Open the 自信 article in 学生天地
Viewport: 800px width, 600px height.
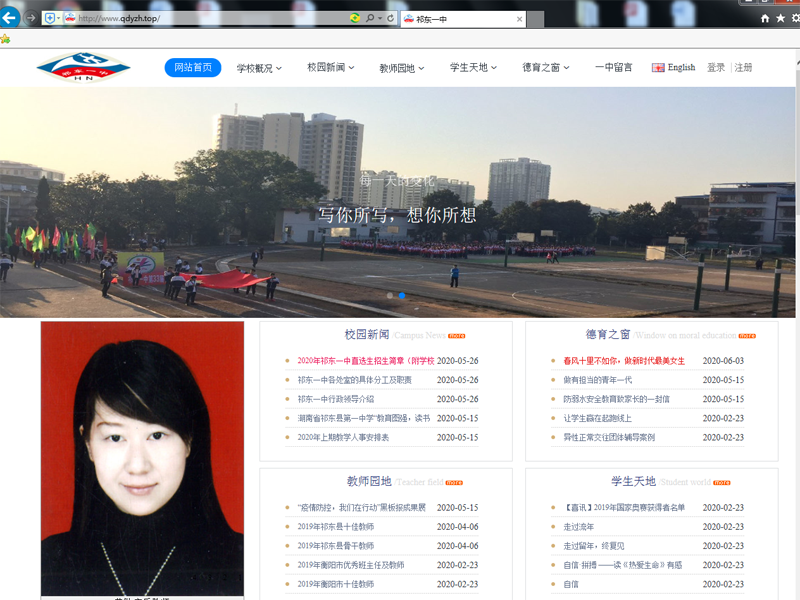click(571, 584)
